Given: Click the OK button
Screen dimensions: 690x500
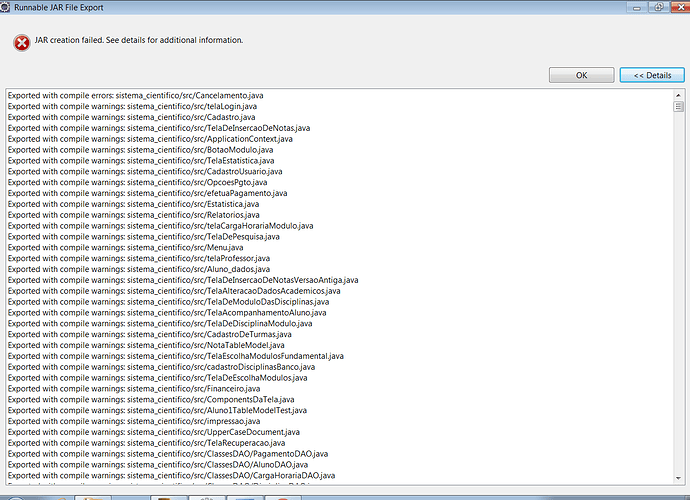Looking at the screenshot, I should pyautogui.click(x=581, y=75).
